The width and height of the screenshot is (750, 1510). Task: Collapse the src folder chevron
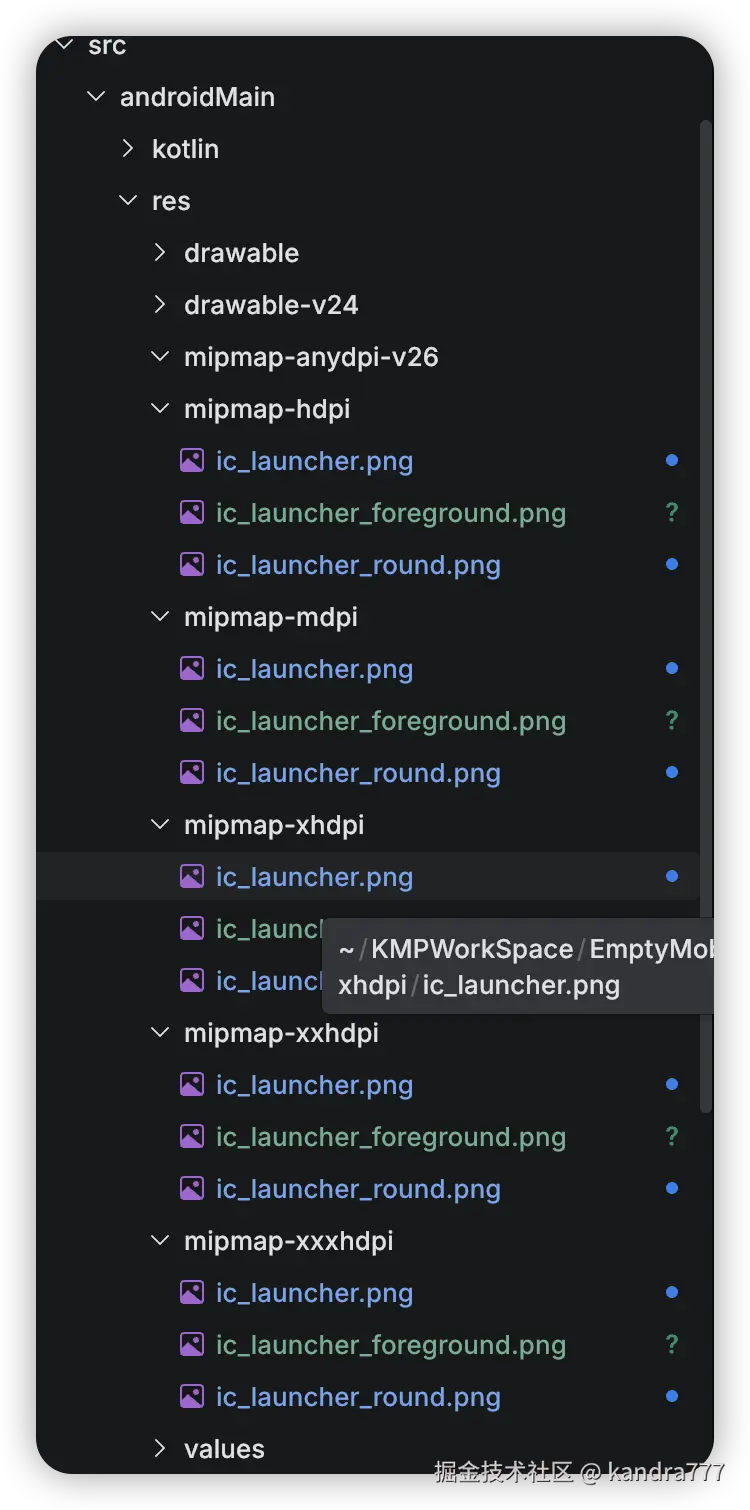(x=64, y=45)
